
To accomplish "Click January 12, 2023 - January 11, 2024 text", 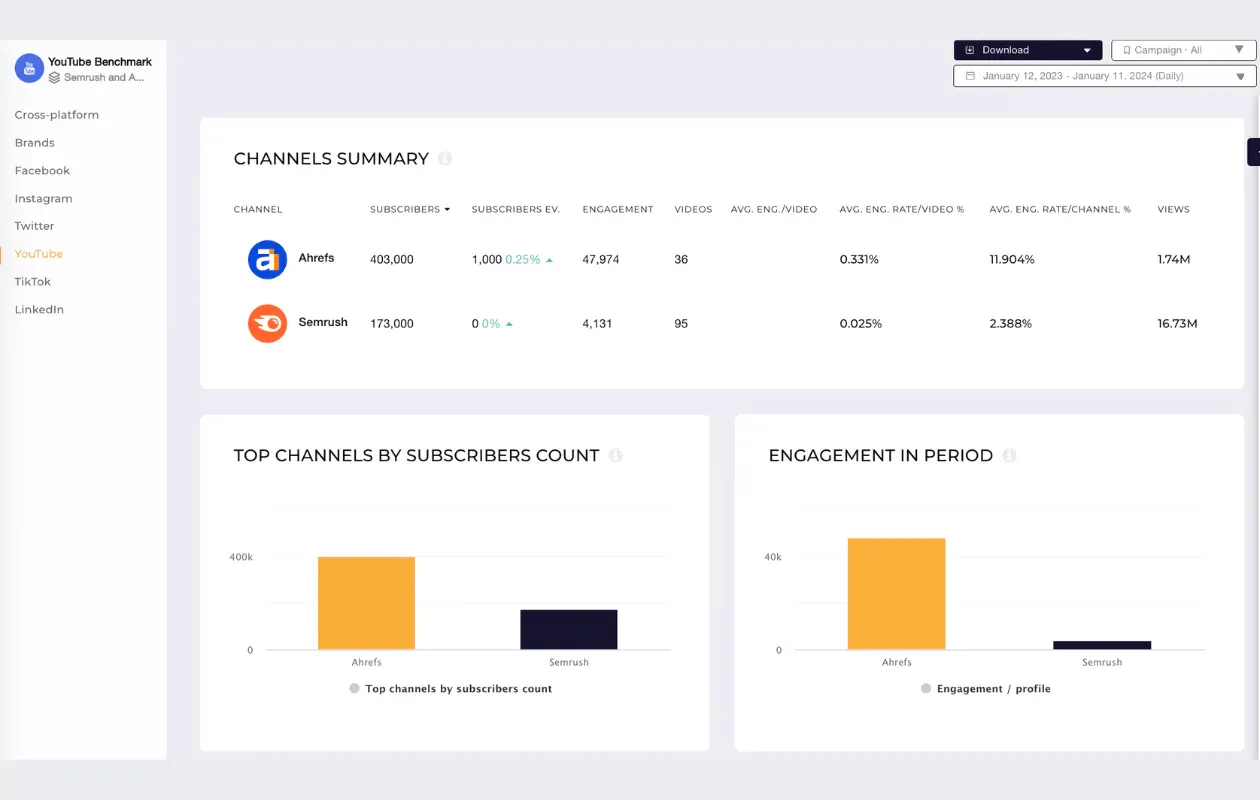I will tap(1083, 76).
